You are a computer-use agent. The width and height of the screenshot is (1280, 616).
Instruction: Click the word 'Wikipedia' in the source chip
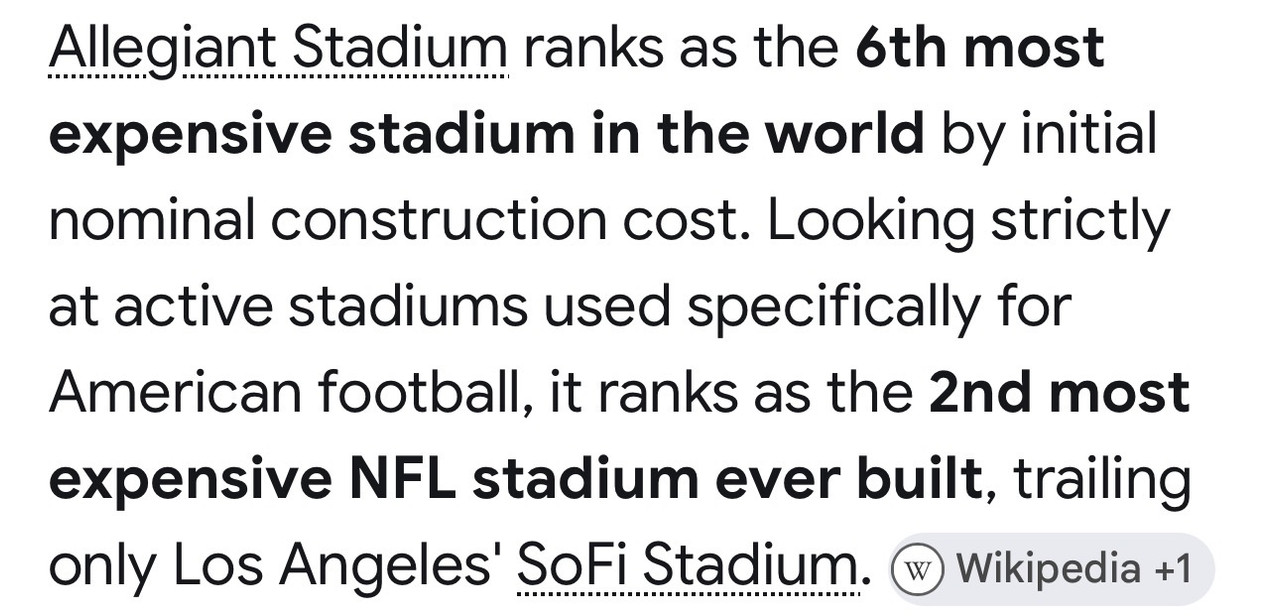pyautogui.click(x=1048, y=569)
